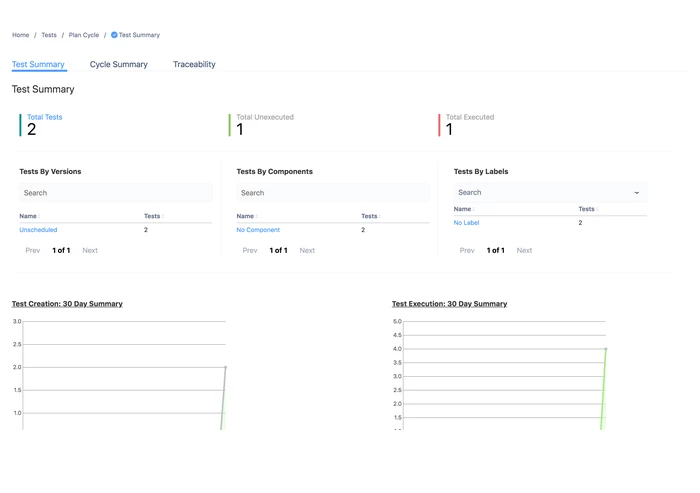Viewport: 700px width, 493px height.
Task: Sort Versions table by Tests arrow
Action: click(162, 217)
